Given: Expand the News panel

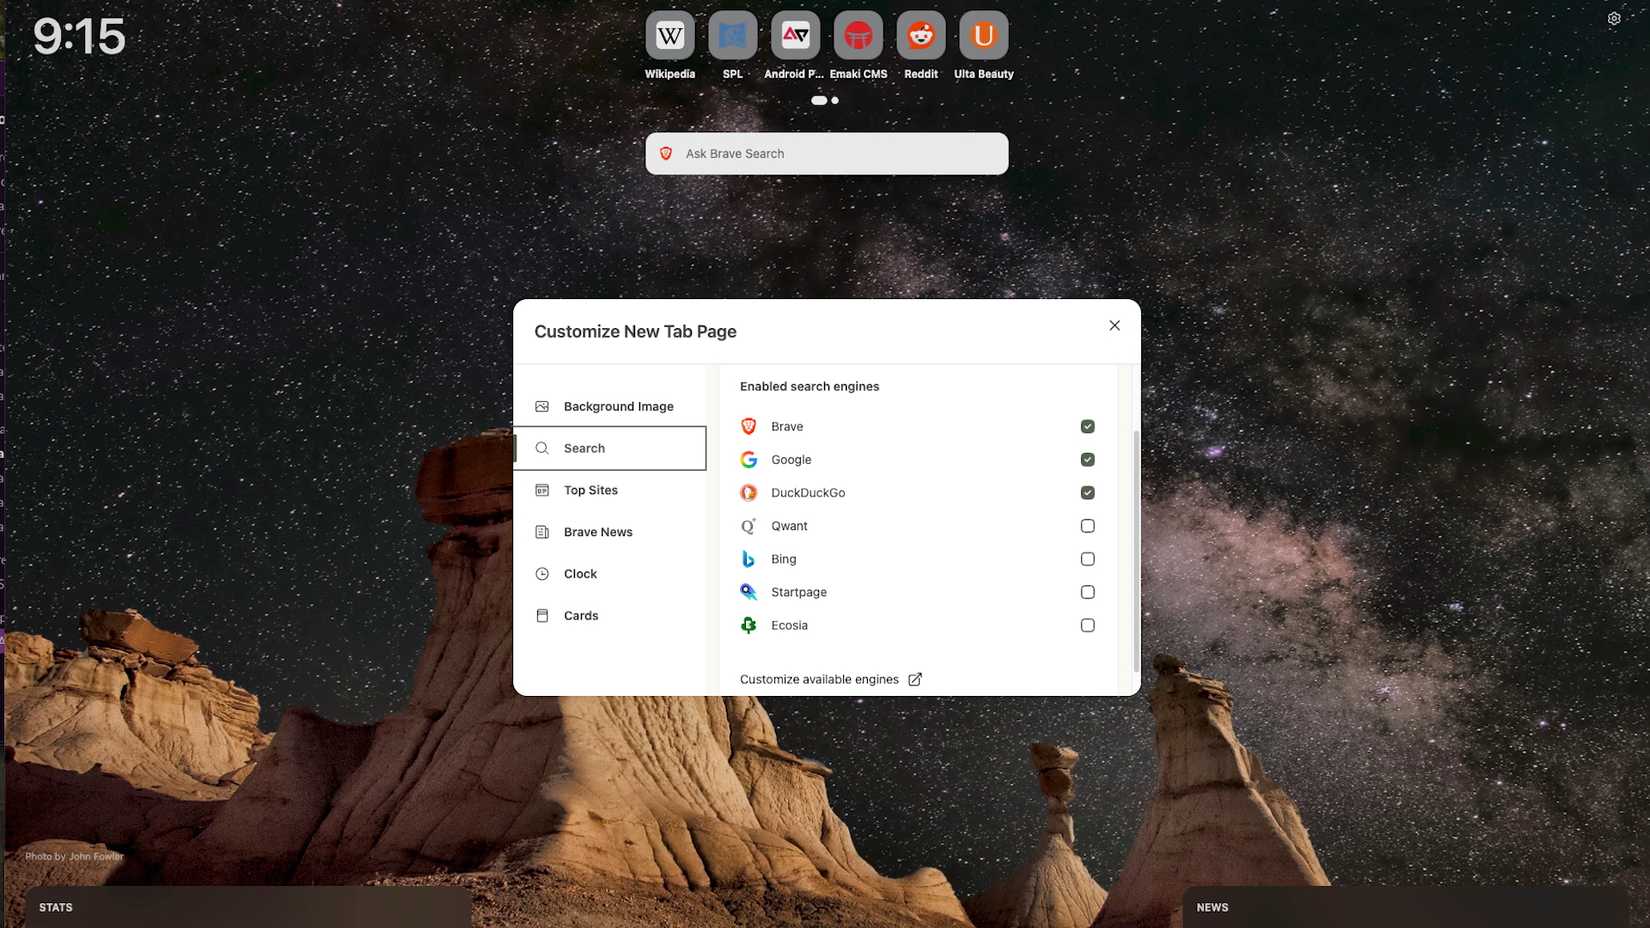Looking at the screenshot, I should point(1212,907).
